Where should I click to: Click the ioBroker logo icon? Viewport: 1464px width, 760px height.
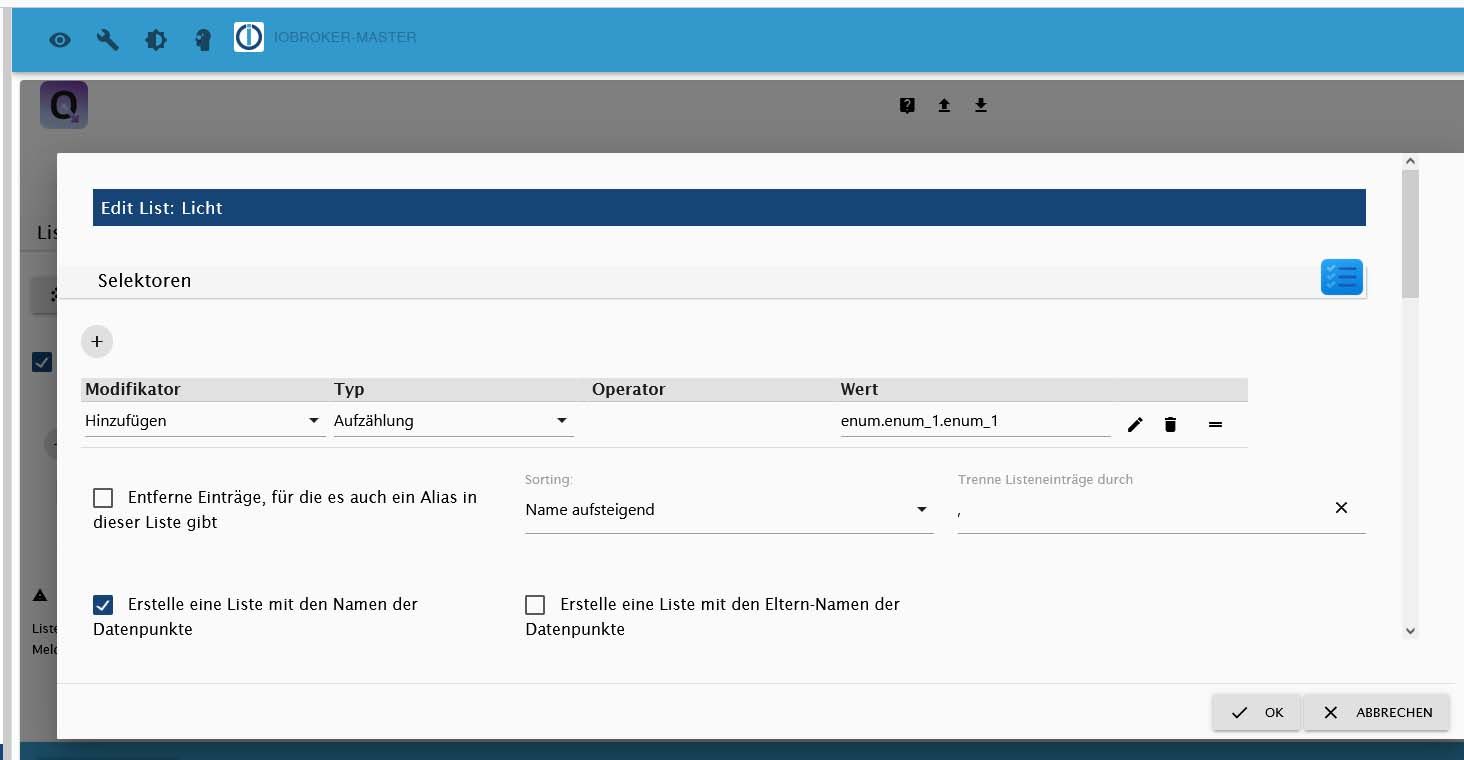249,37
